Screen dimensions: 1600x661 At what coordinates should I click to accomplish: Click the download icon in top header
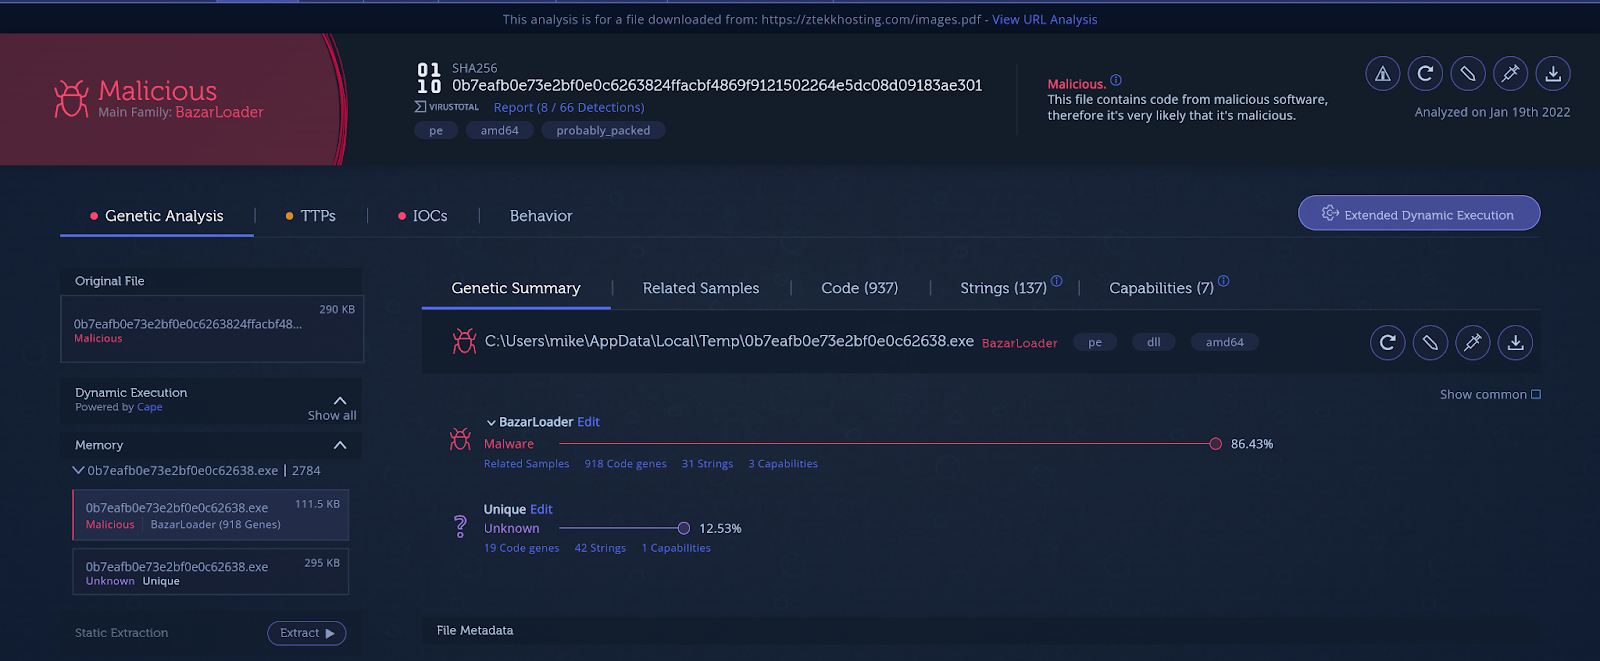tap(1553, 73)
